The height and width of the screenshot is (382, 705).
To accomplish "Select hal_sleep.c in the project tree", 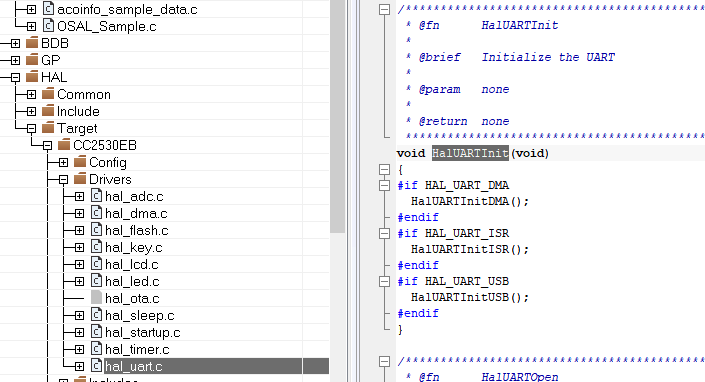I will 139,315.
